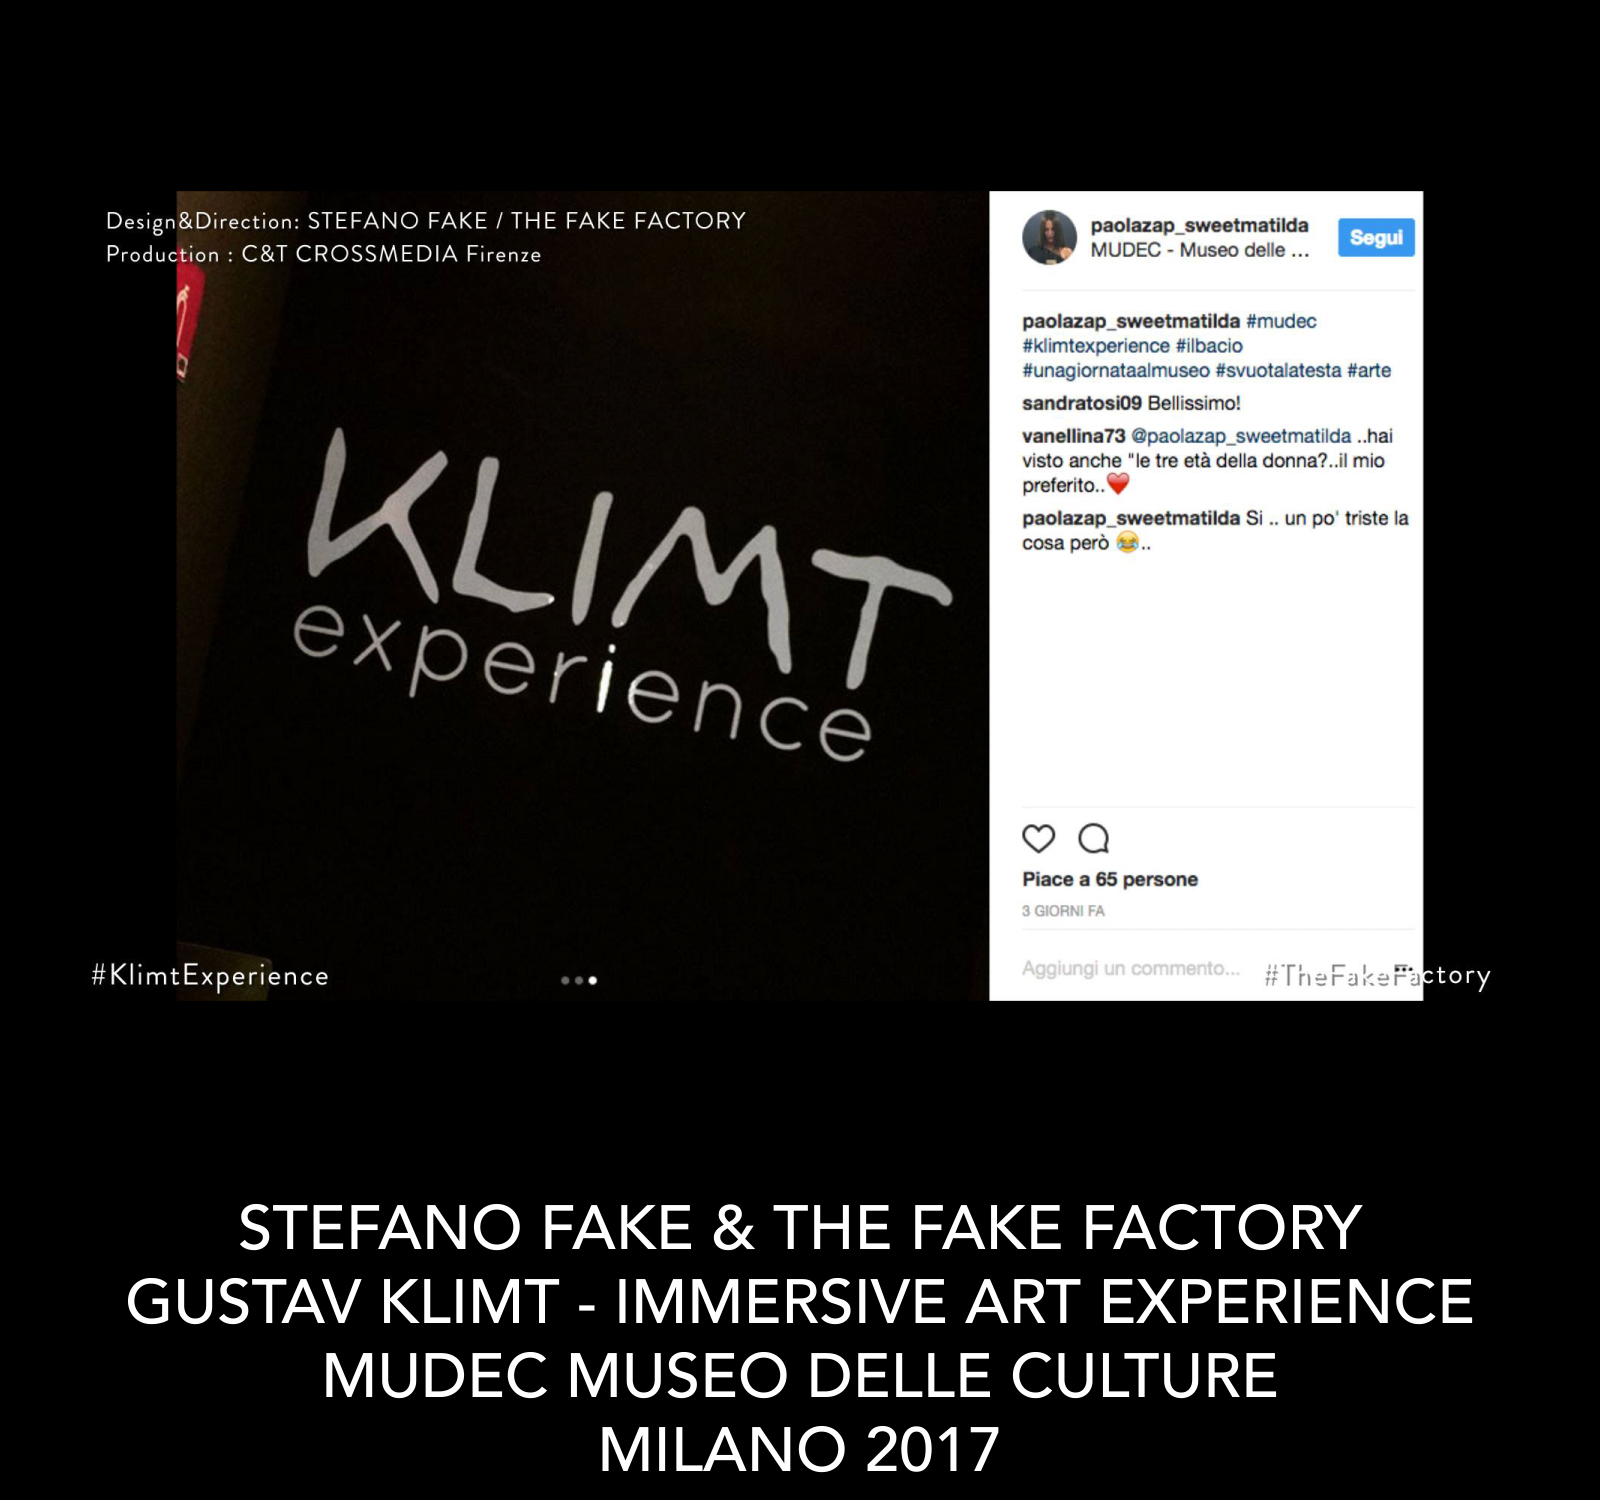Image resolution: width=1600 pixels, height=1500 pixels.
Task: Open the #ilbacio hashtag
Action: pos(1209,346)
